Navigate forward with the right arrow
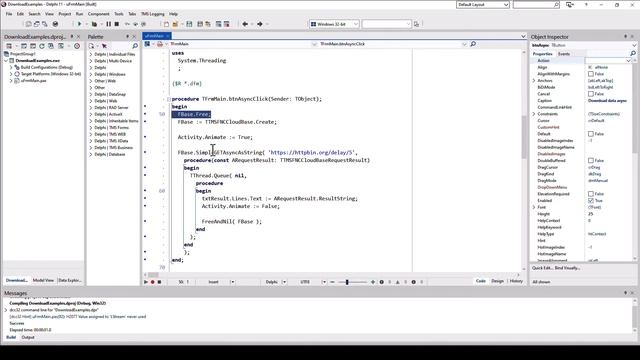Viewport: 640px width, 360px height. (x=260, y=24)
